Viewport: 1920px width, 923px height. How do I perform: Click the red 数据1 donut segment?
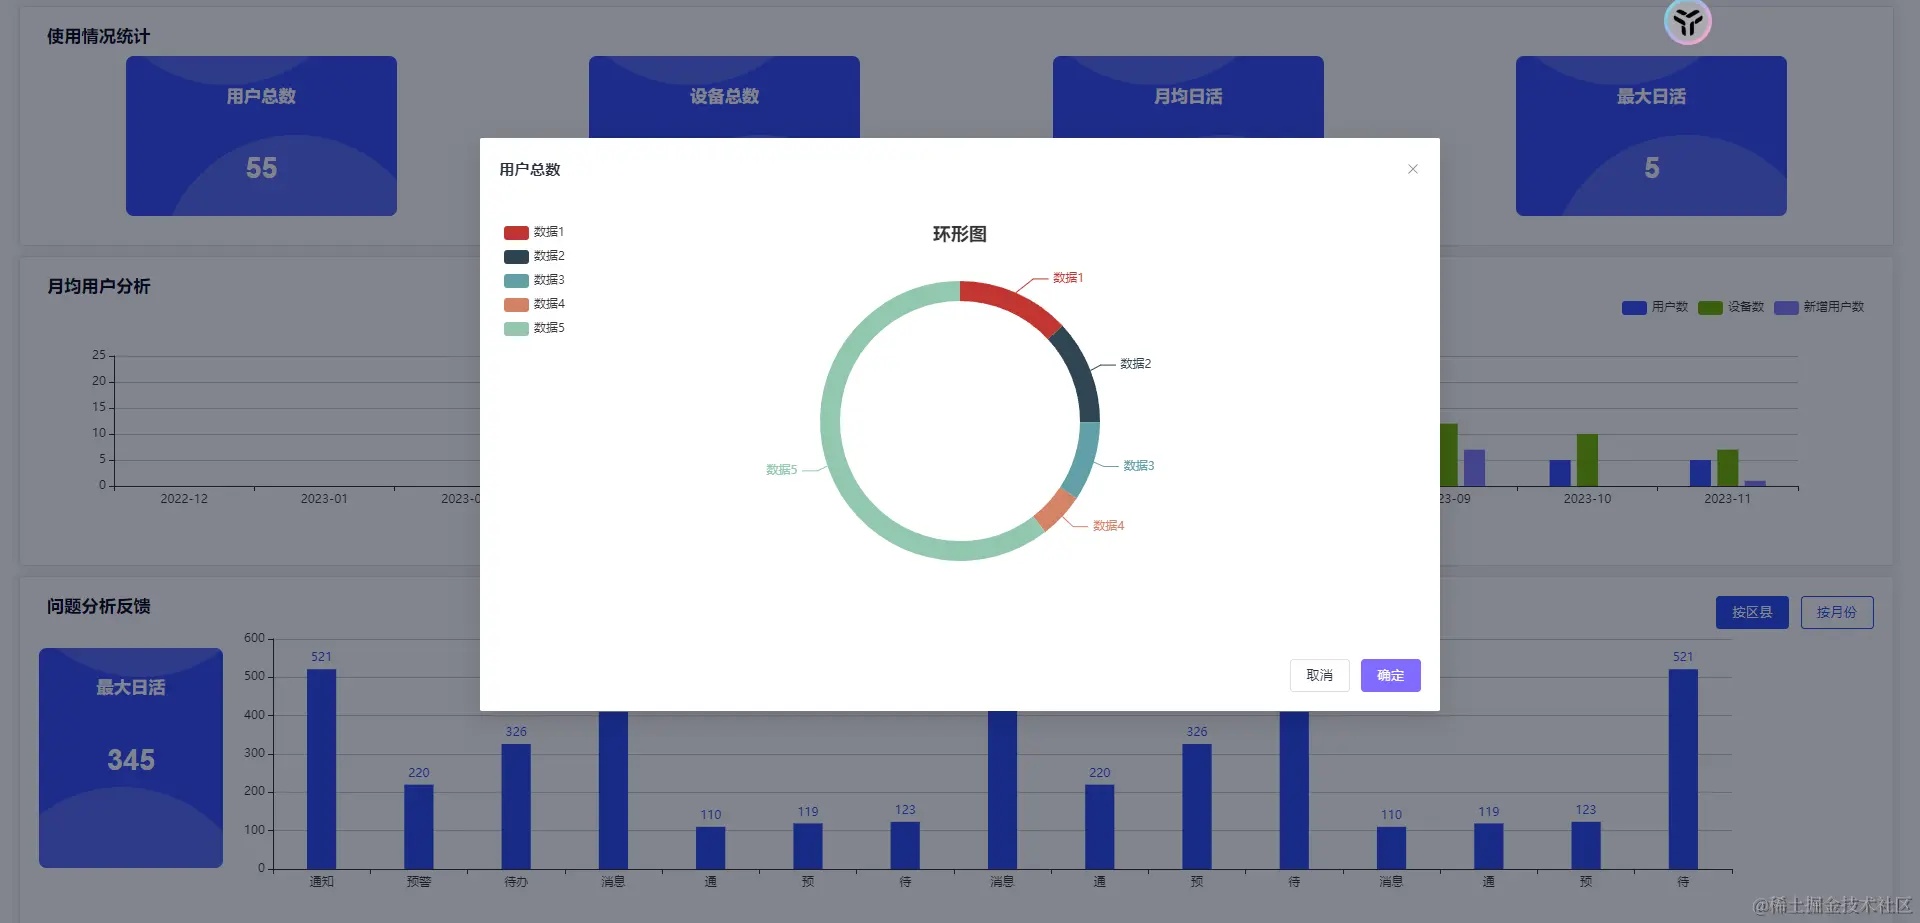coord(1015,302)
